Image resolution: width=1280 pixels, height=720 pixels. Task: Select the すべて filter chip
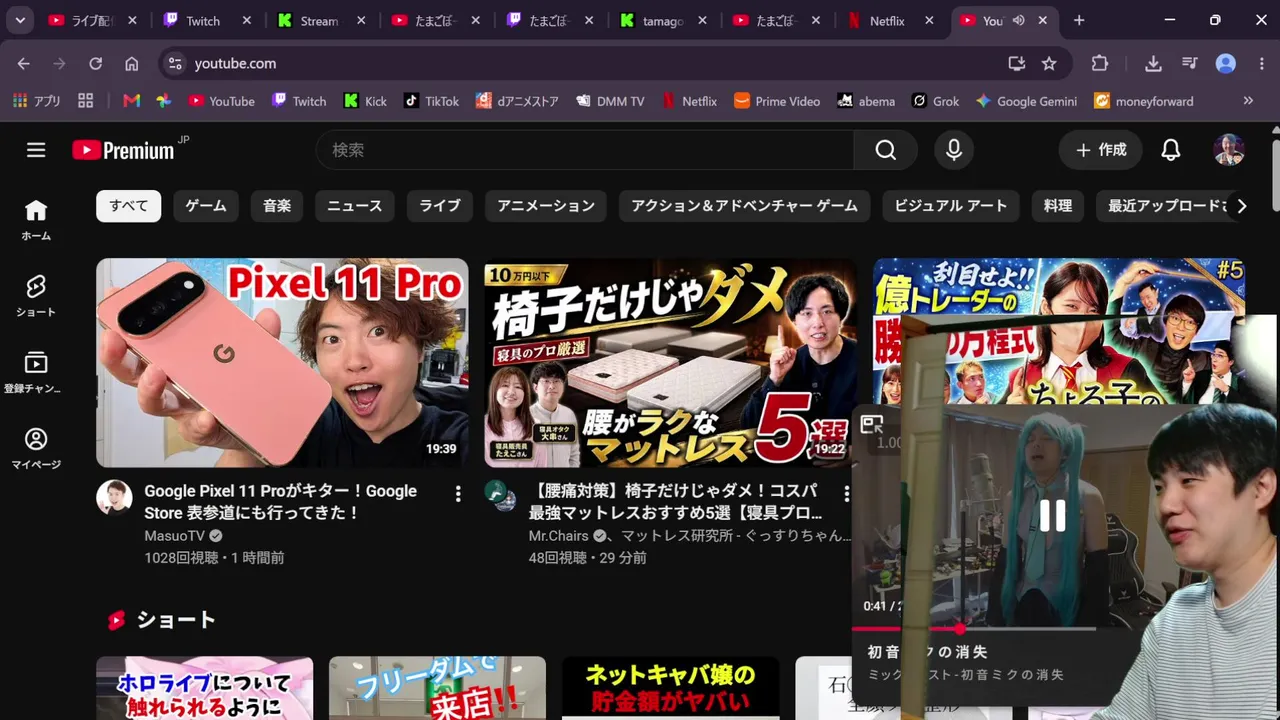click(128, 206)
